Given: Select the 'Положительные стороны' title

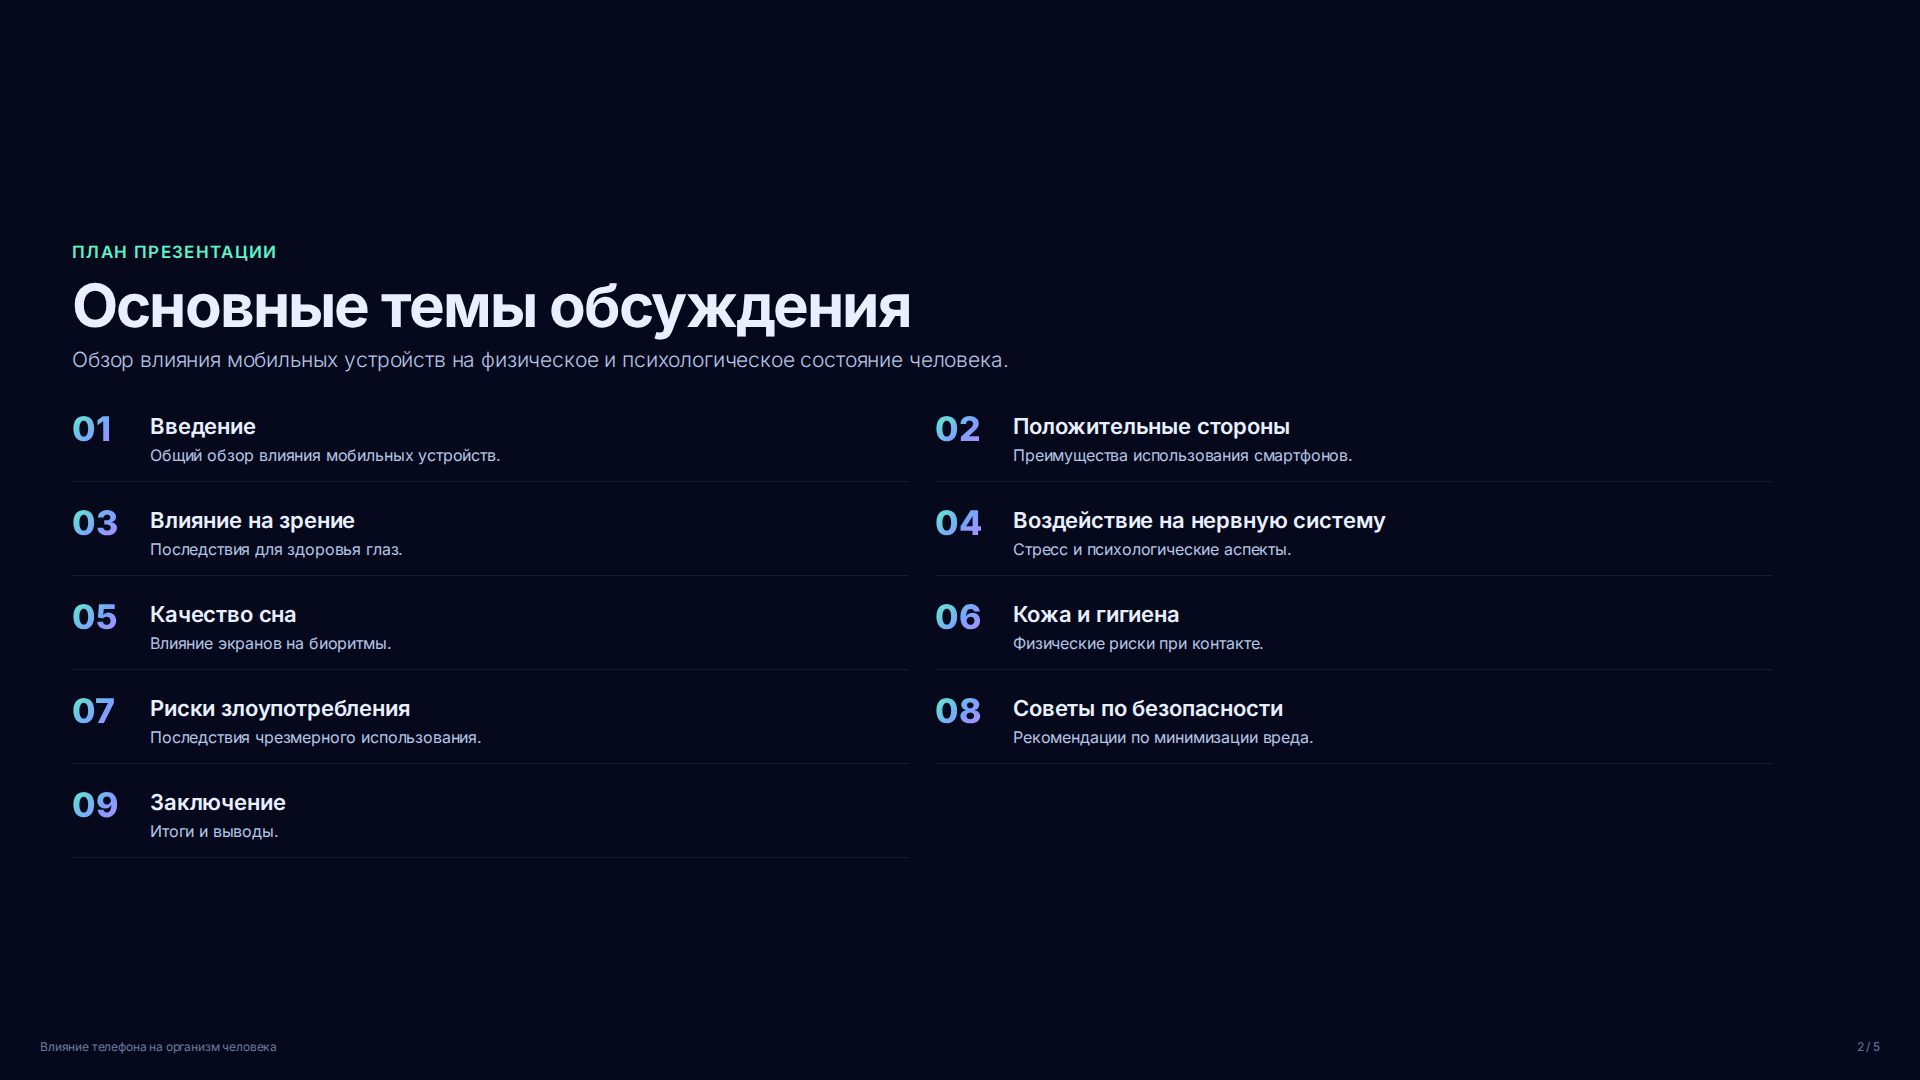Looking at the screenshot, I should coord(1151,427).
